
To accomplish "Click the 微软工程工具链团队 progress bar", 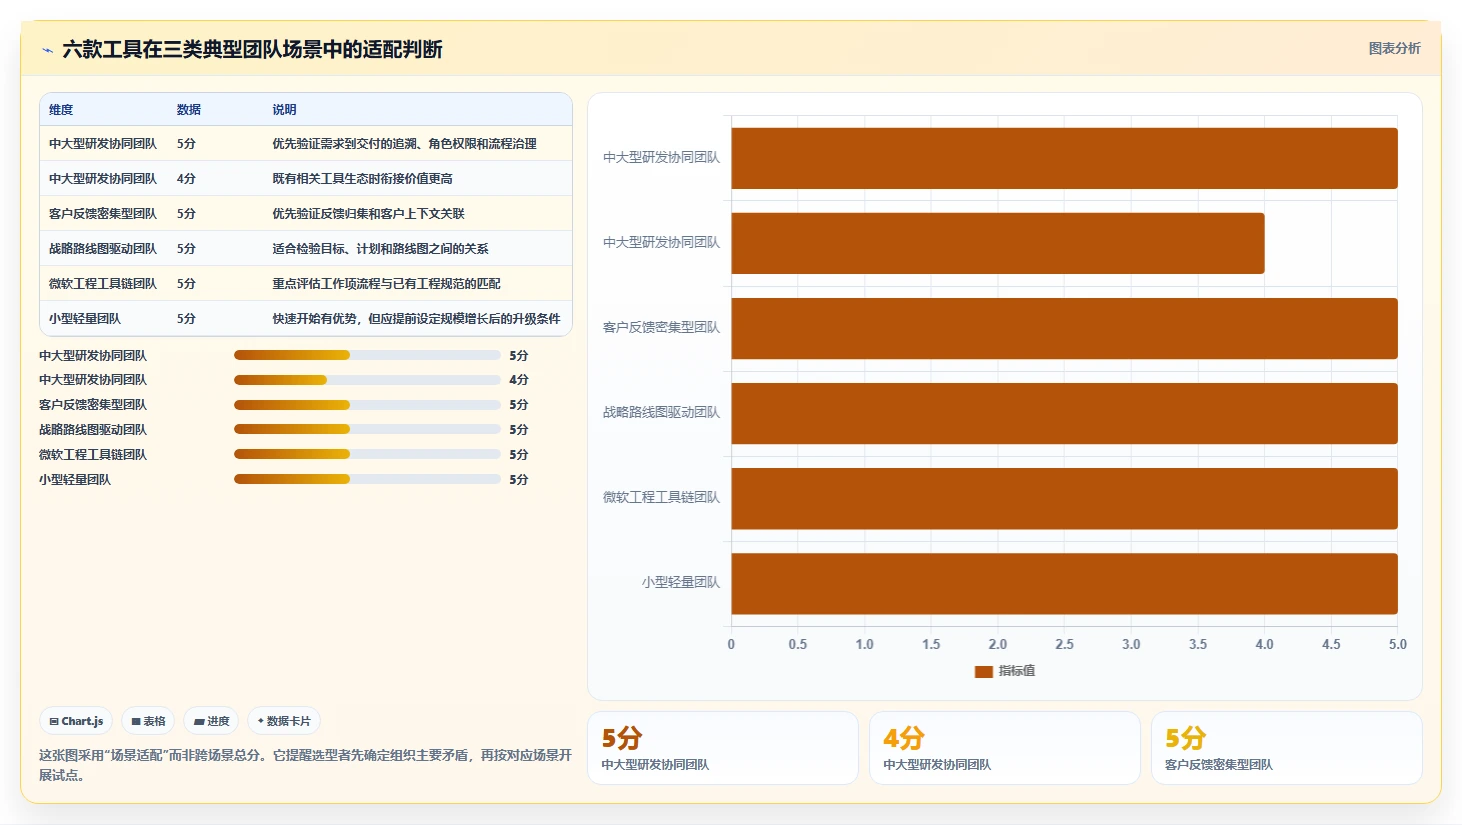I will click(367, 454).
